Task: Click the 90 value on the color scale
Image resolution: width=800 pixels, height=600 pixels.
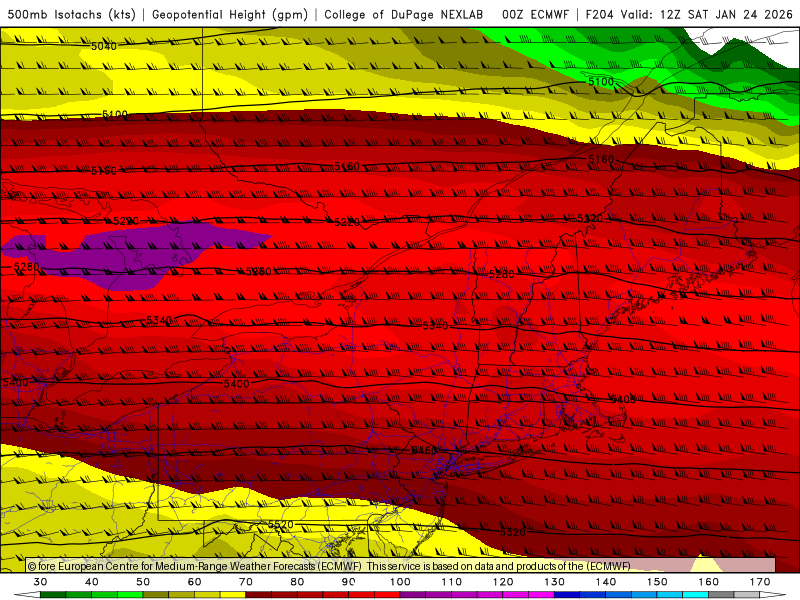Action: pyautogui.click(x=348, y=582)
